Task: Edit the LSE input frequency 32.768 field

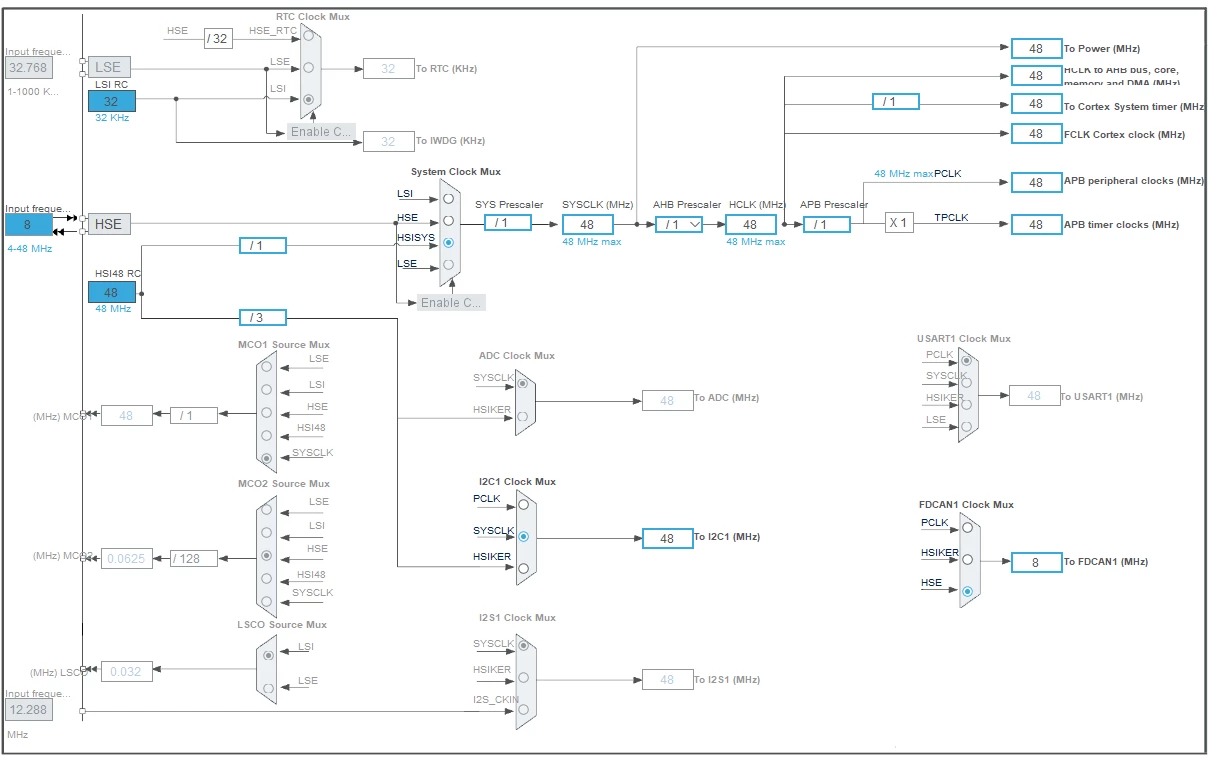Action: coord(28,67)
